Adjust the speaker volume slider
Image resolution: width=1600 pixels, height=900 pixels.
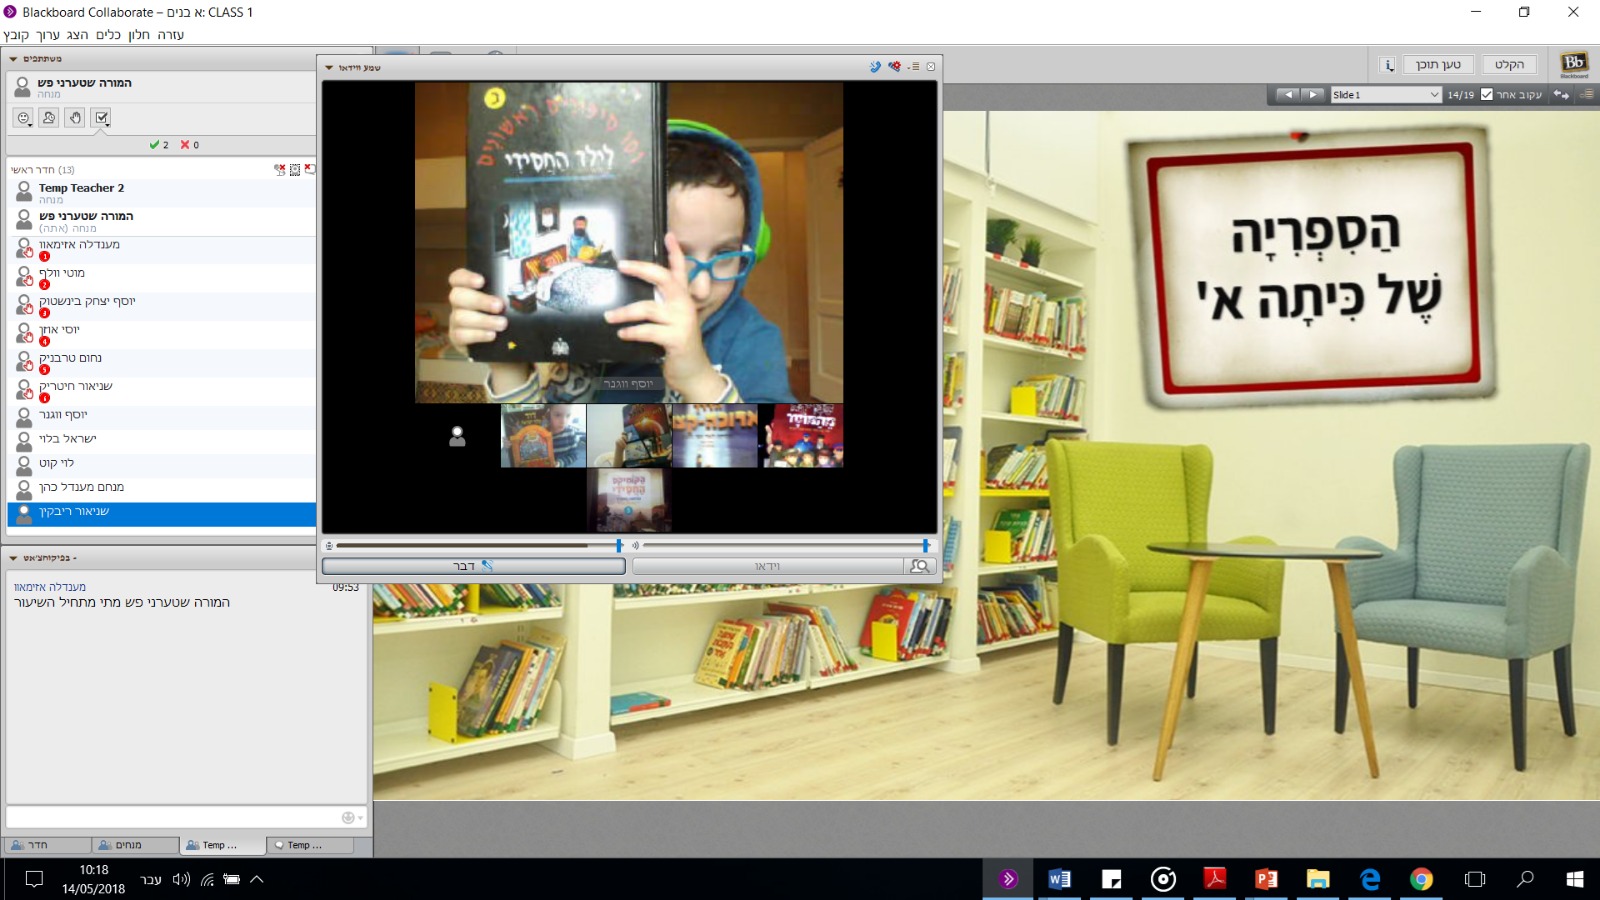[925, 545]
